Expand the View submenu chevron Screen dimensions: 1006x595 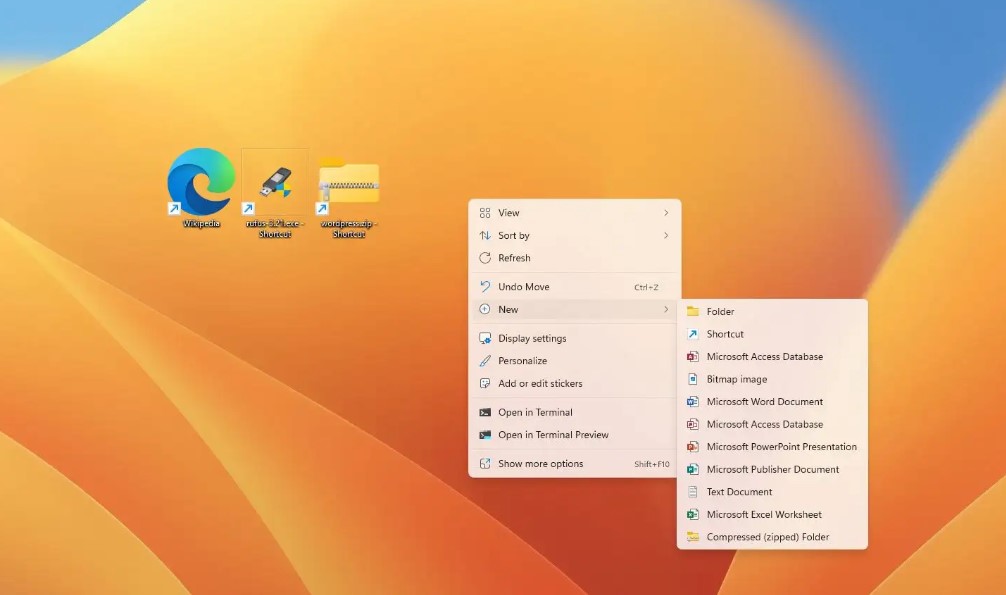[666, 212]
